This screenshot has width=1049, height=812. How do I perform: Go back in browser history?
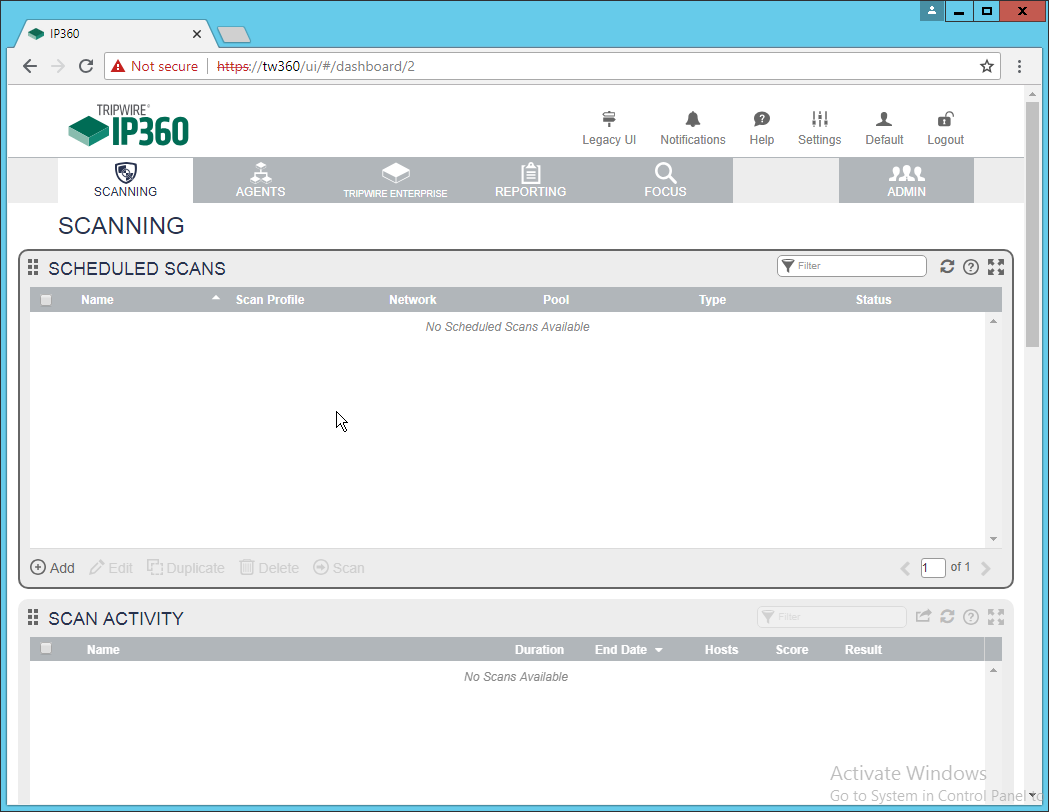click(x=30, y=66)
